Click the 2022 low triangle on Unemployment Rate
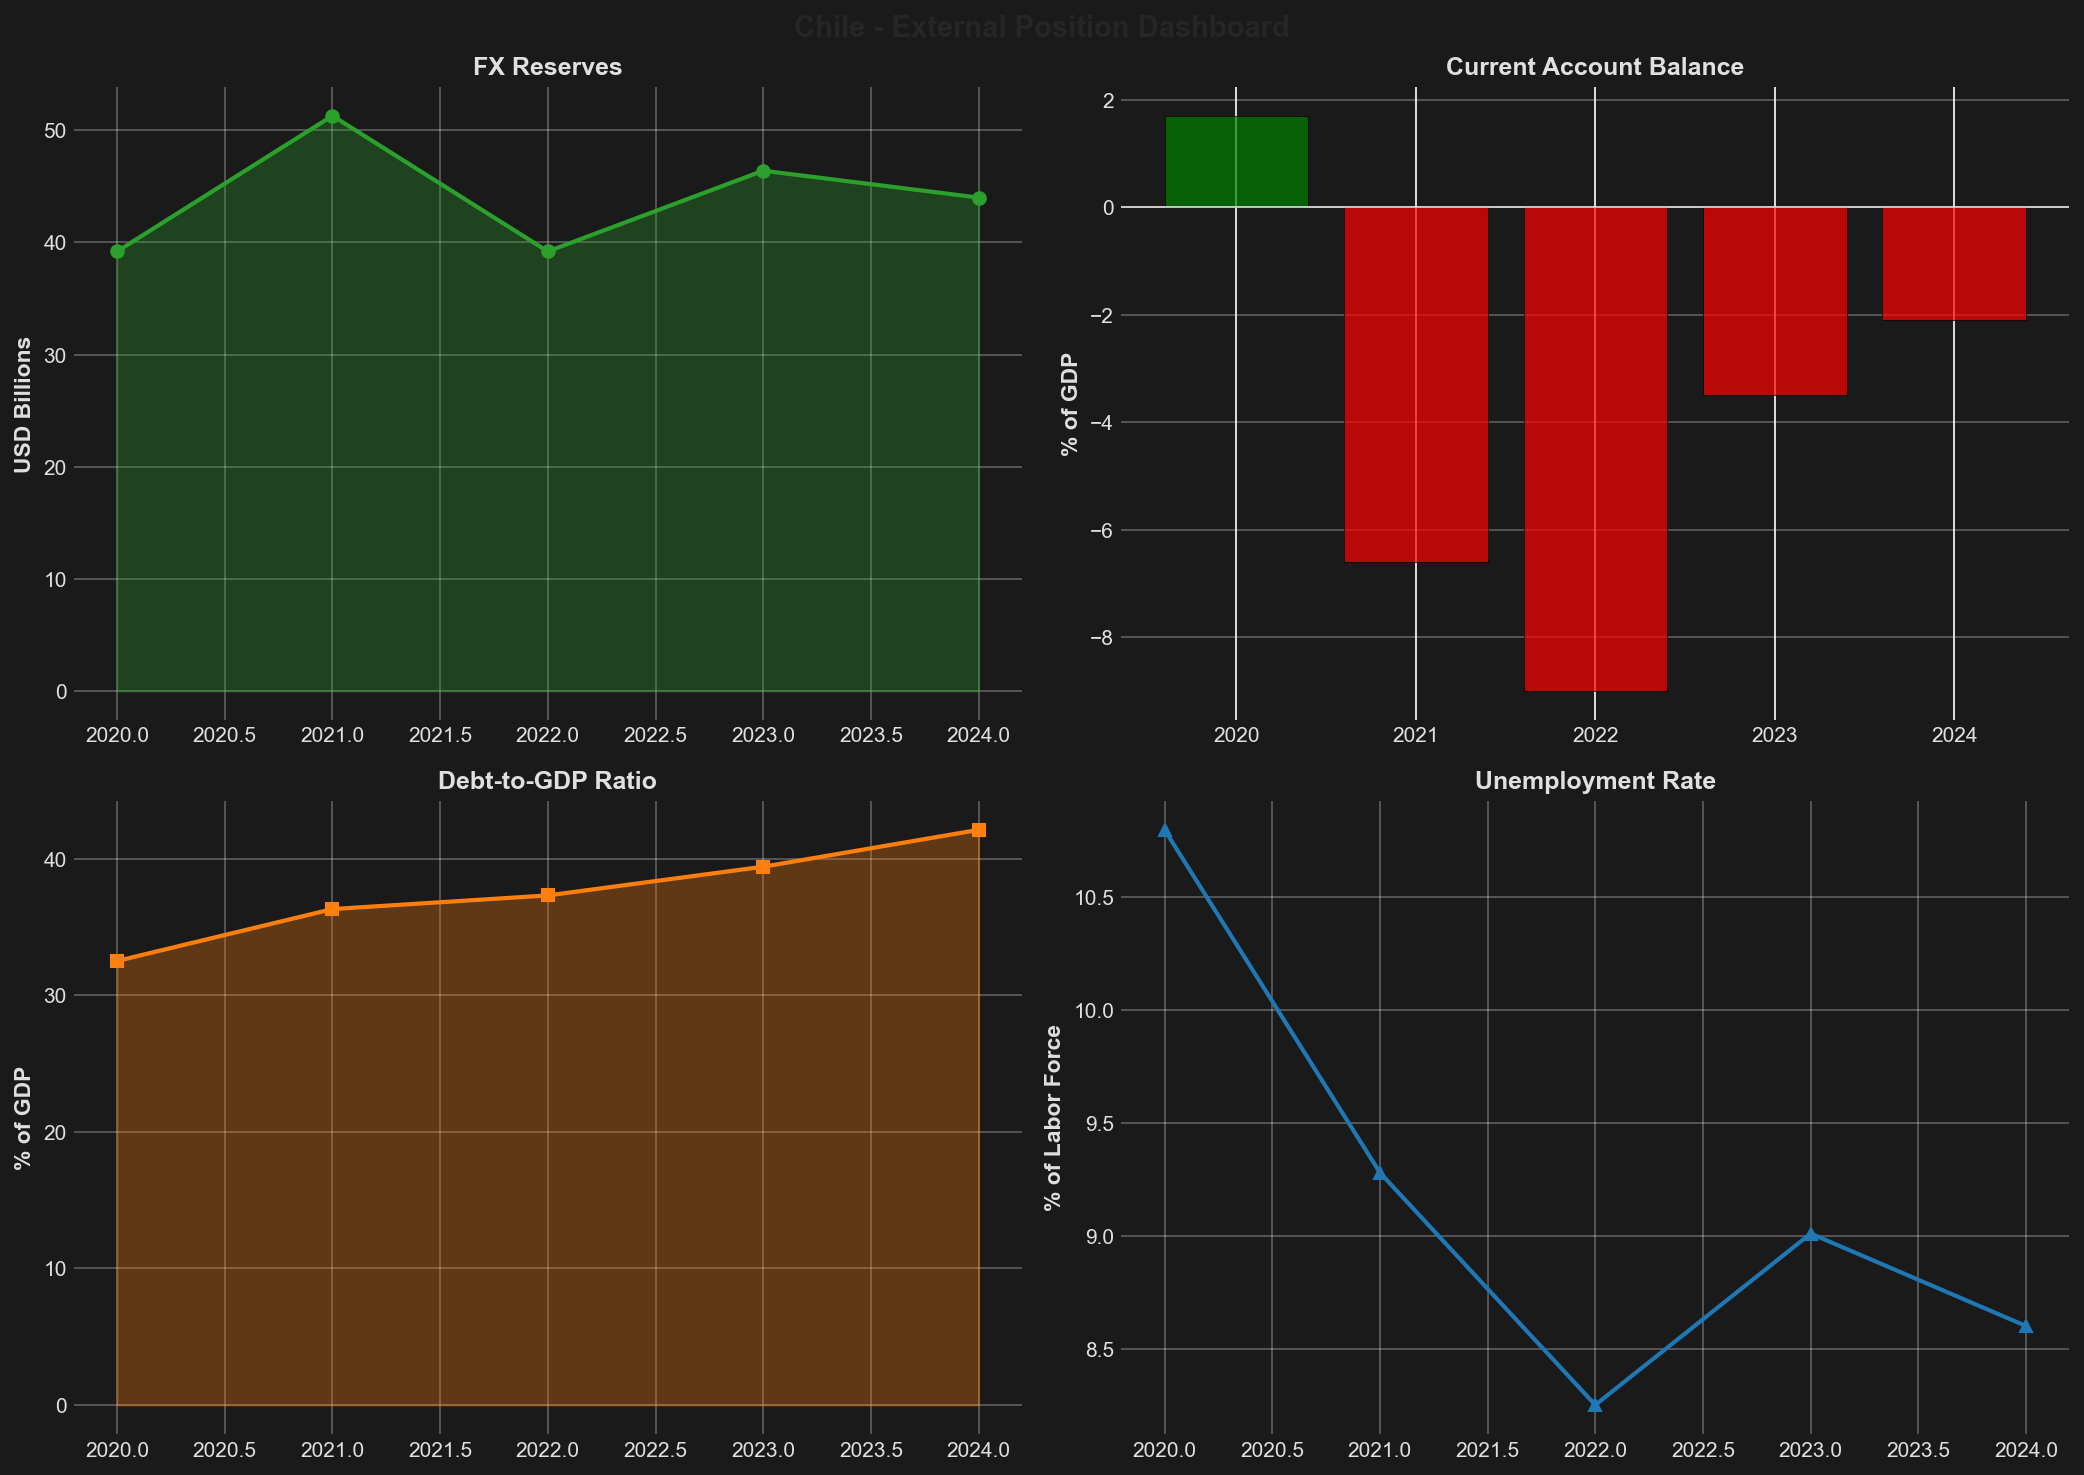Screen dimensions: 2084x1475 [x=1595, y=1405]
